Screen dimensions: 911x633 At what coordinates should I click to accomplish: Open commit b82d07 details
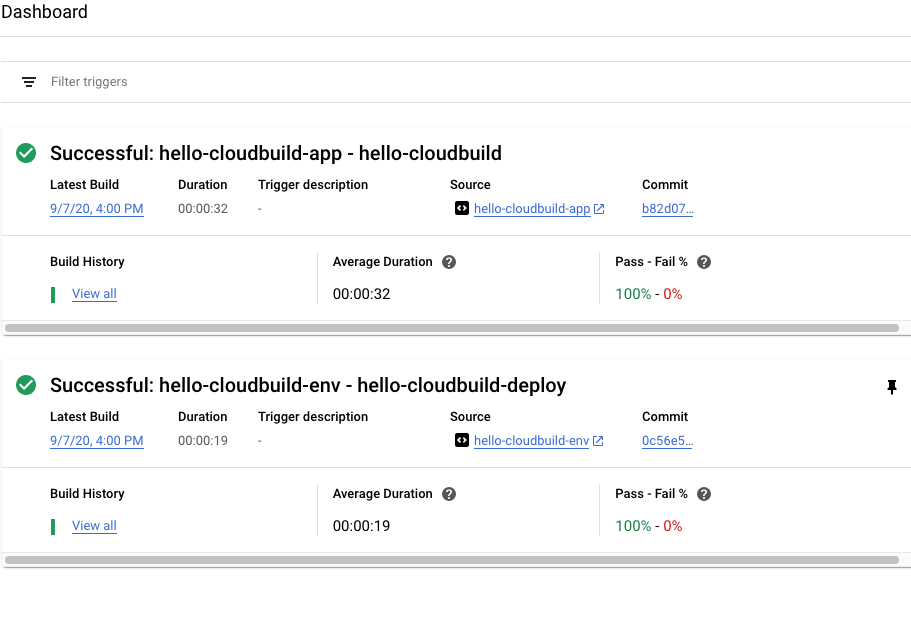pyautogui.click(x=667, y=209)
